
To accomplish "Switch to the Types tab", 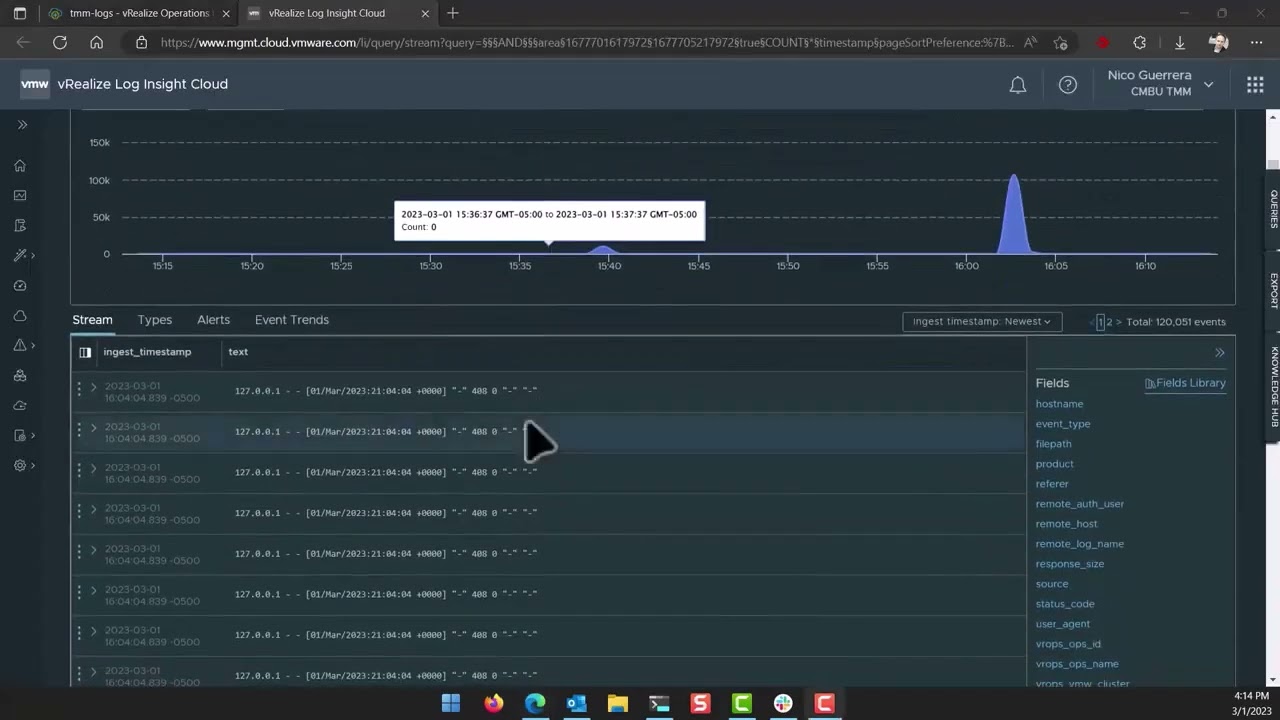I will pyautogui.click(x=155, y=320).
